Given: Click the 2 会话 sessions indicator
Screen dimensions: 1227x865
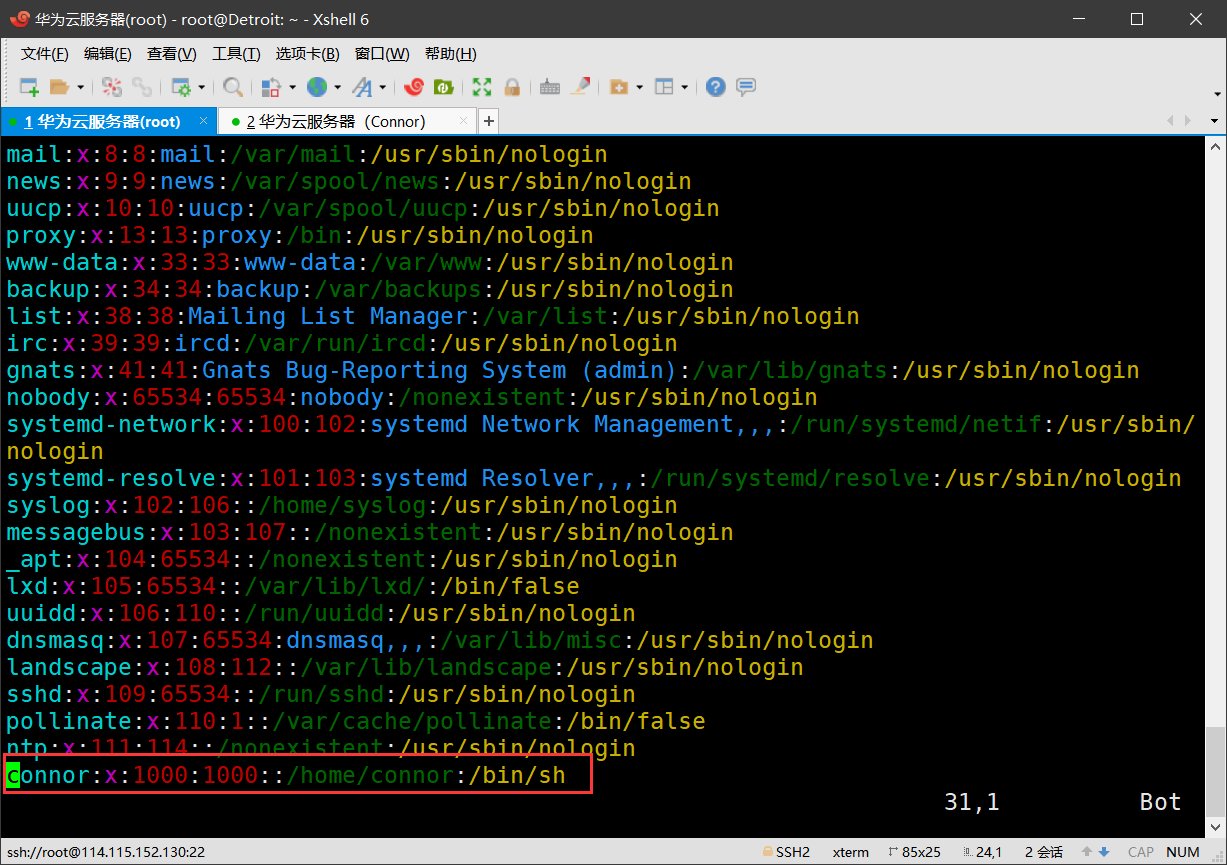Looking at the screenshot, I should click(x=1044, y=852).
